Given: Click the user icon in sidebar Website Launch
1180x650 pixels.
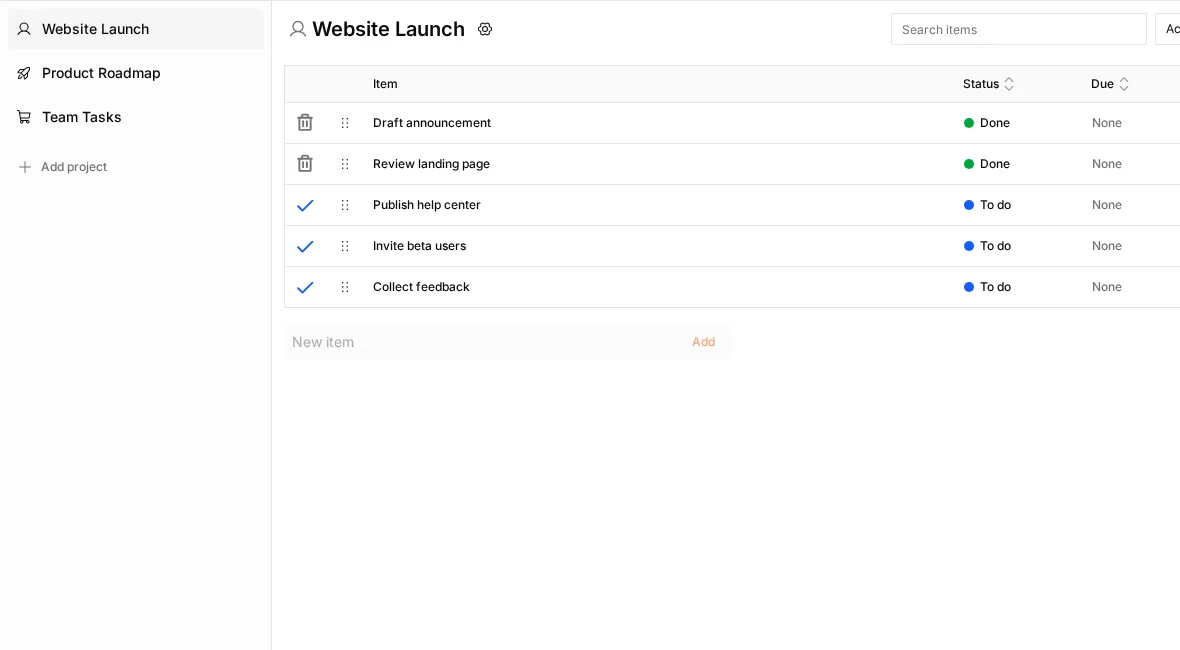Looking at the screenshot, I should (x=24, y=29).
